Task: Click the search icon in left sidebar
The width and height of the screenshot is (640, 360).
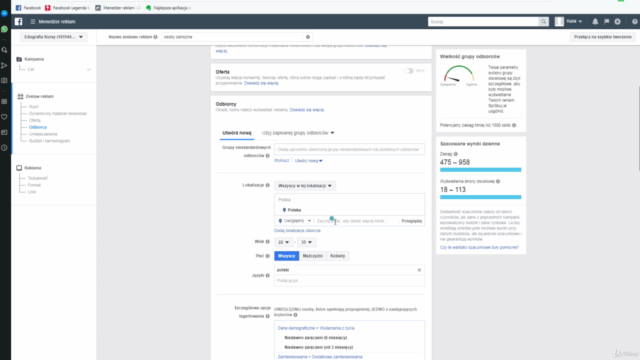Action: point(4,50)
